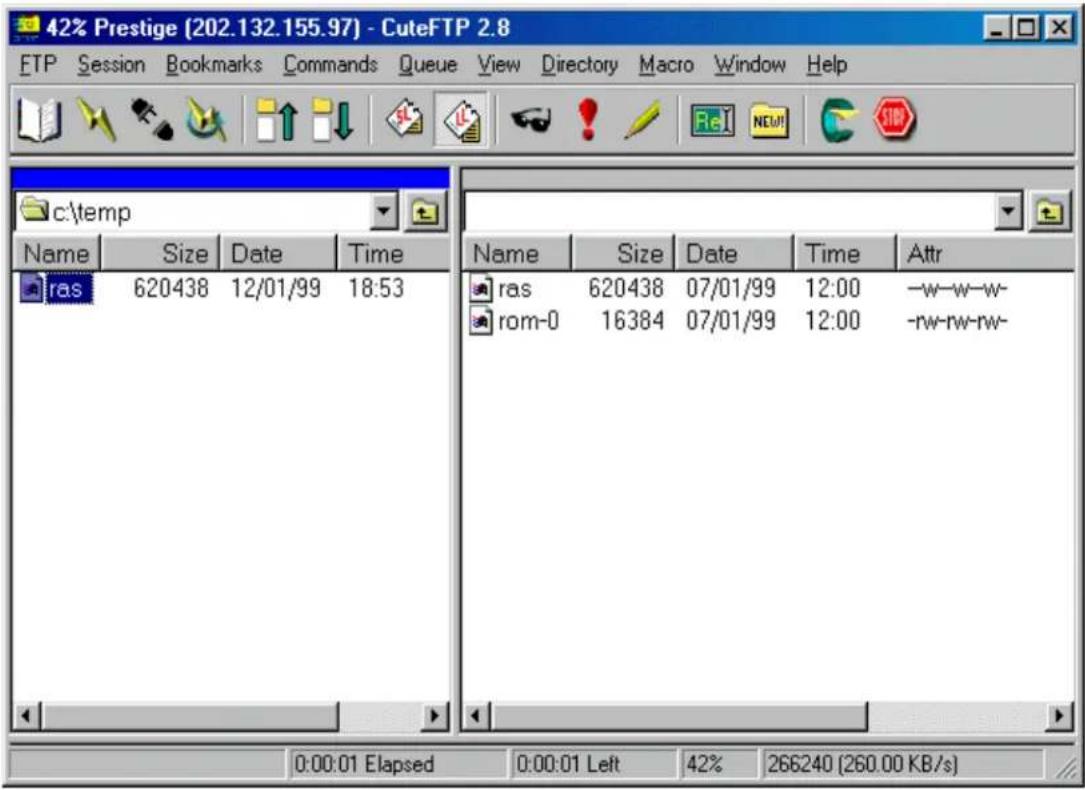Open the Site Manager book icon
Viewport: 1085px width, 790px height.
(39, 120)
